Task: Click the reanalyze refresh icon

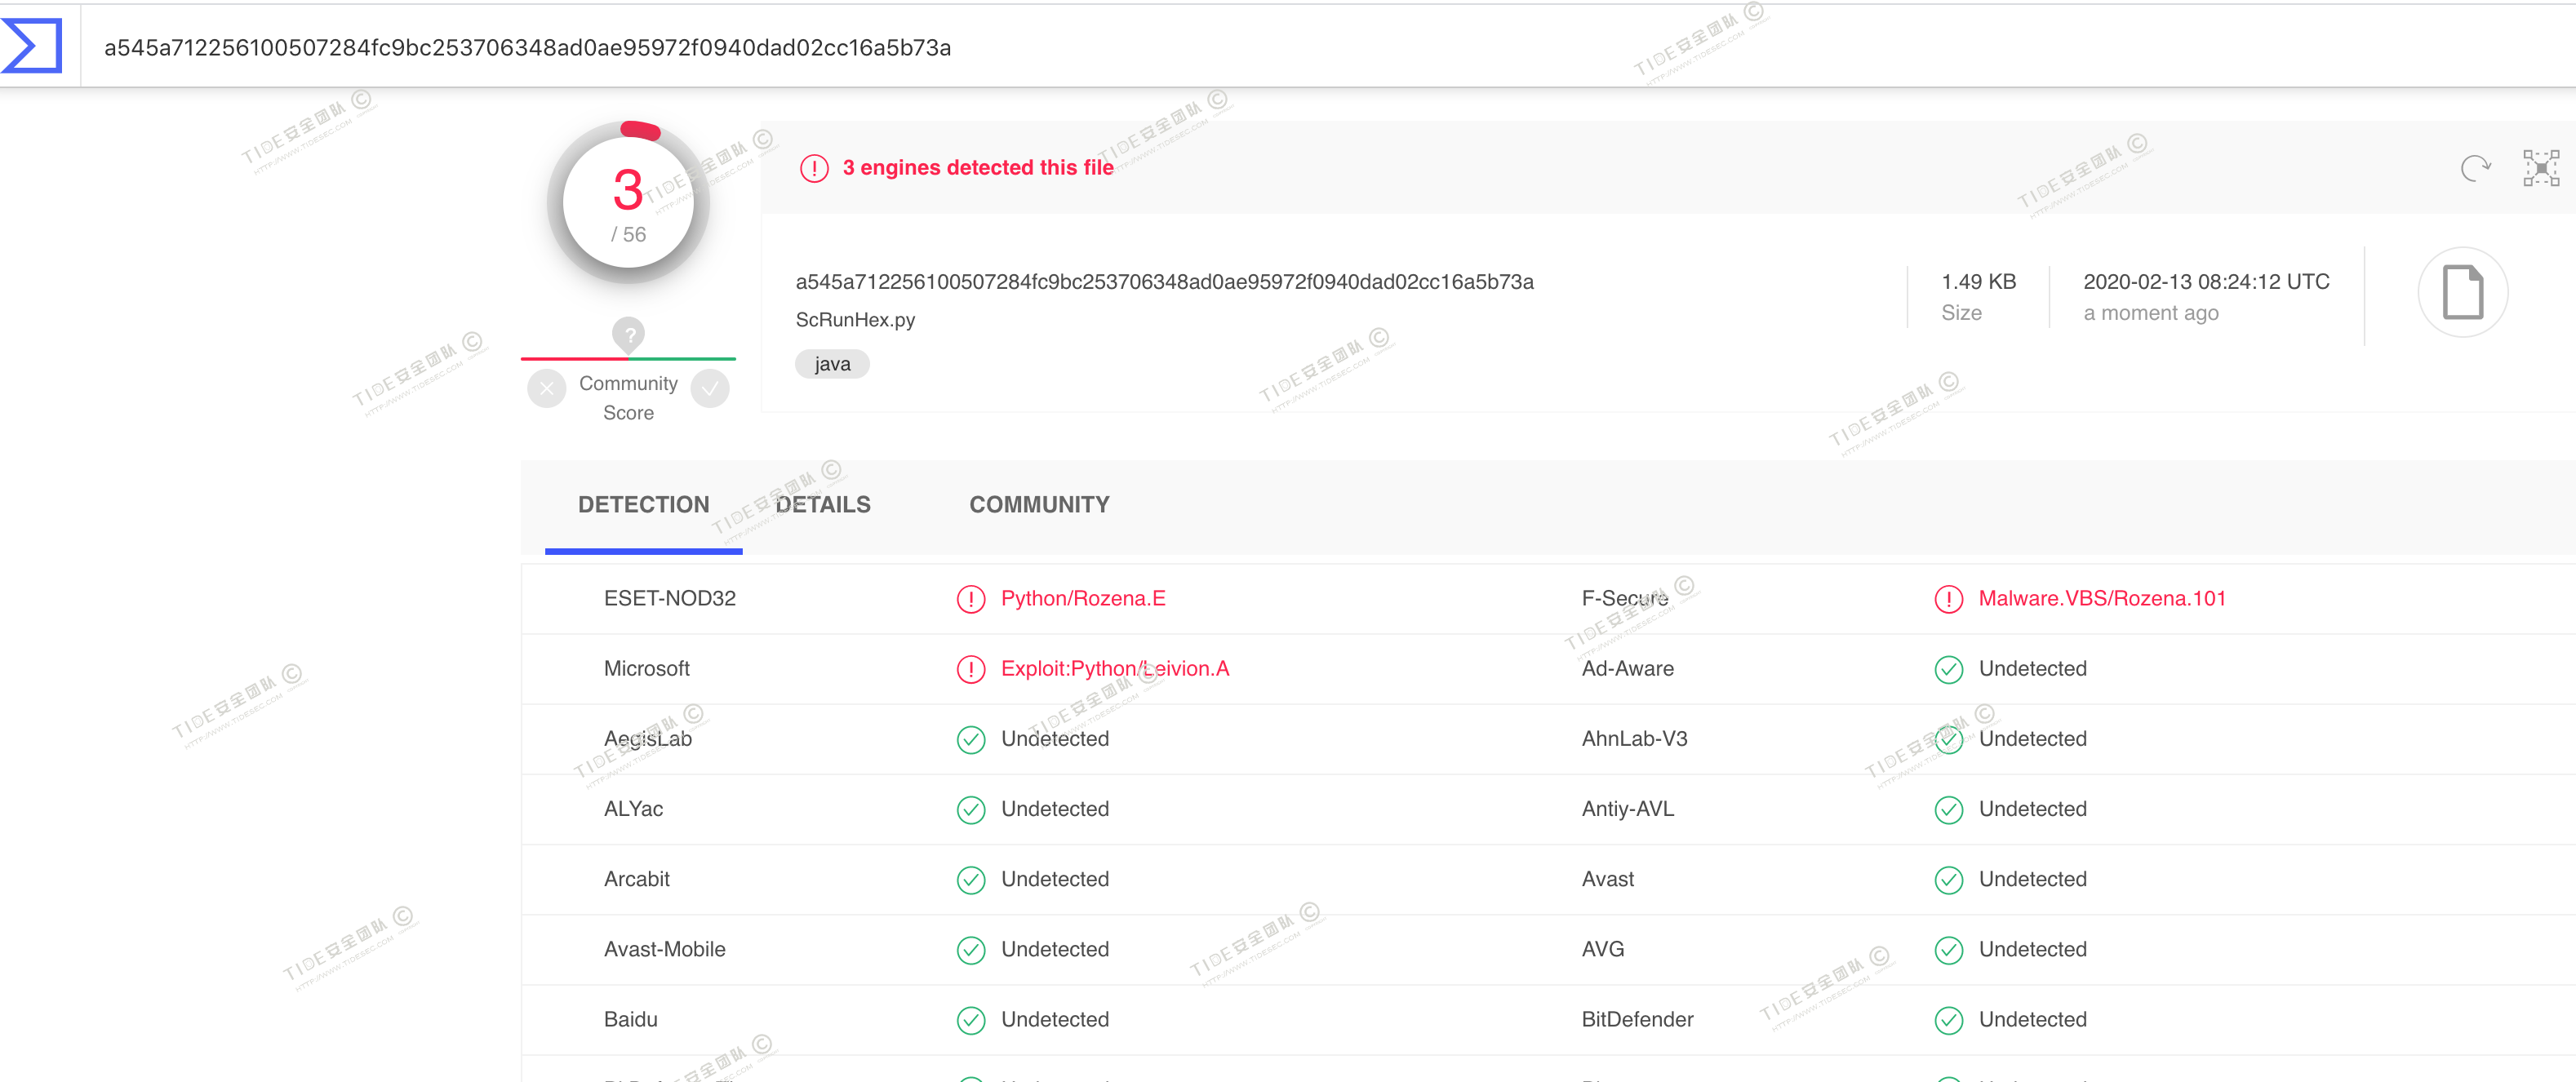Action: pyautogui.click(x=2474, y=168)
